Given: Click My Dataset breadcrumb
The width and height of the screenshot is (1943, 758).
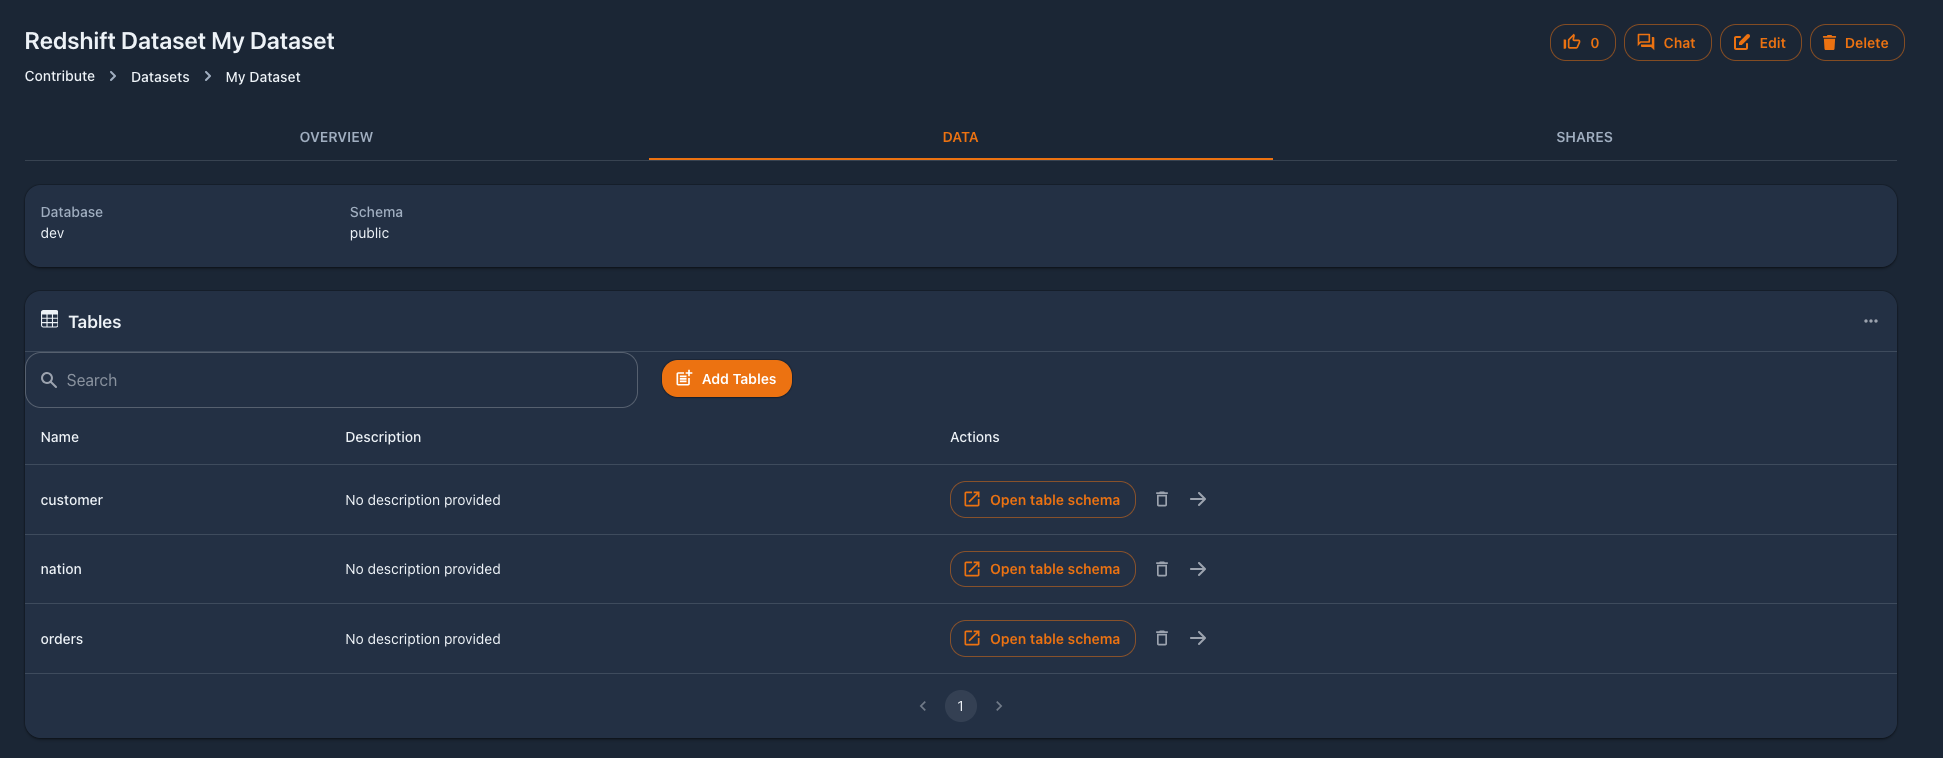Looking at the screenshot, I should click(x=263, y=77).
